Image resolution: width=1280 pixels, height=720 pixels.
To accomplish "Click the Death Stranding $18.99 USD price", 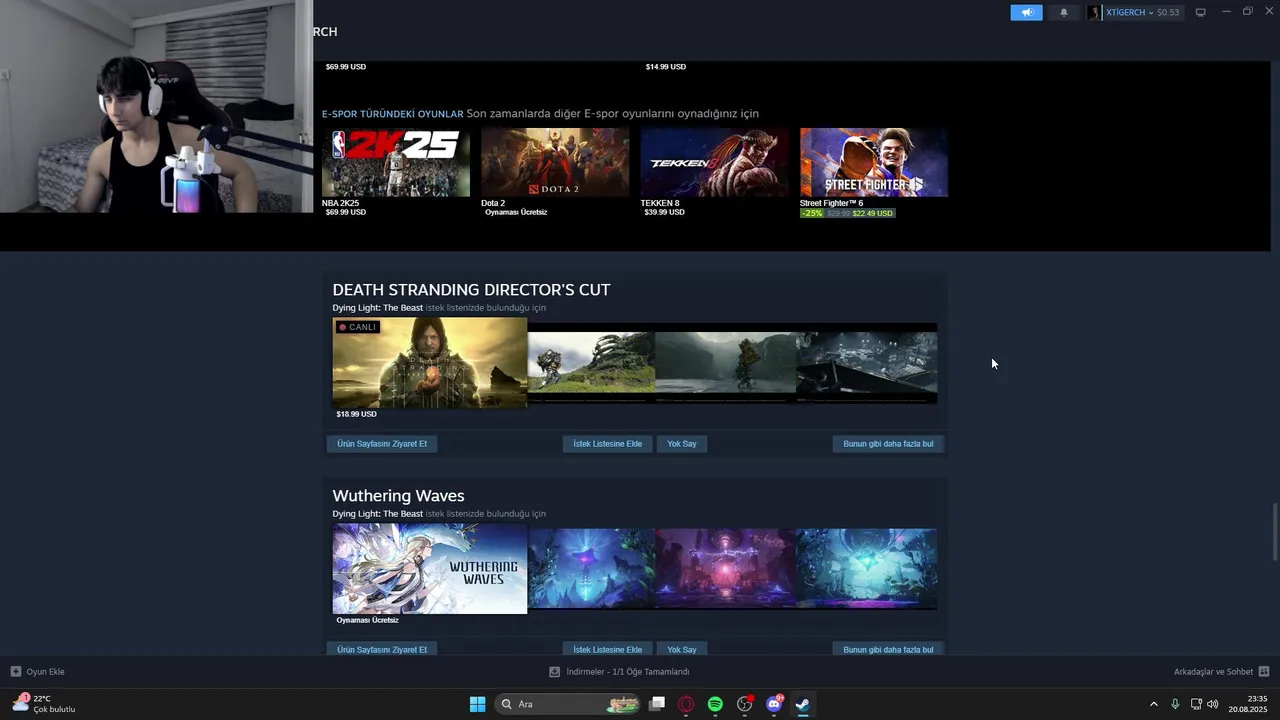I will (357, 414).
